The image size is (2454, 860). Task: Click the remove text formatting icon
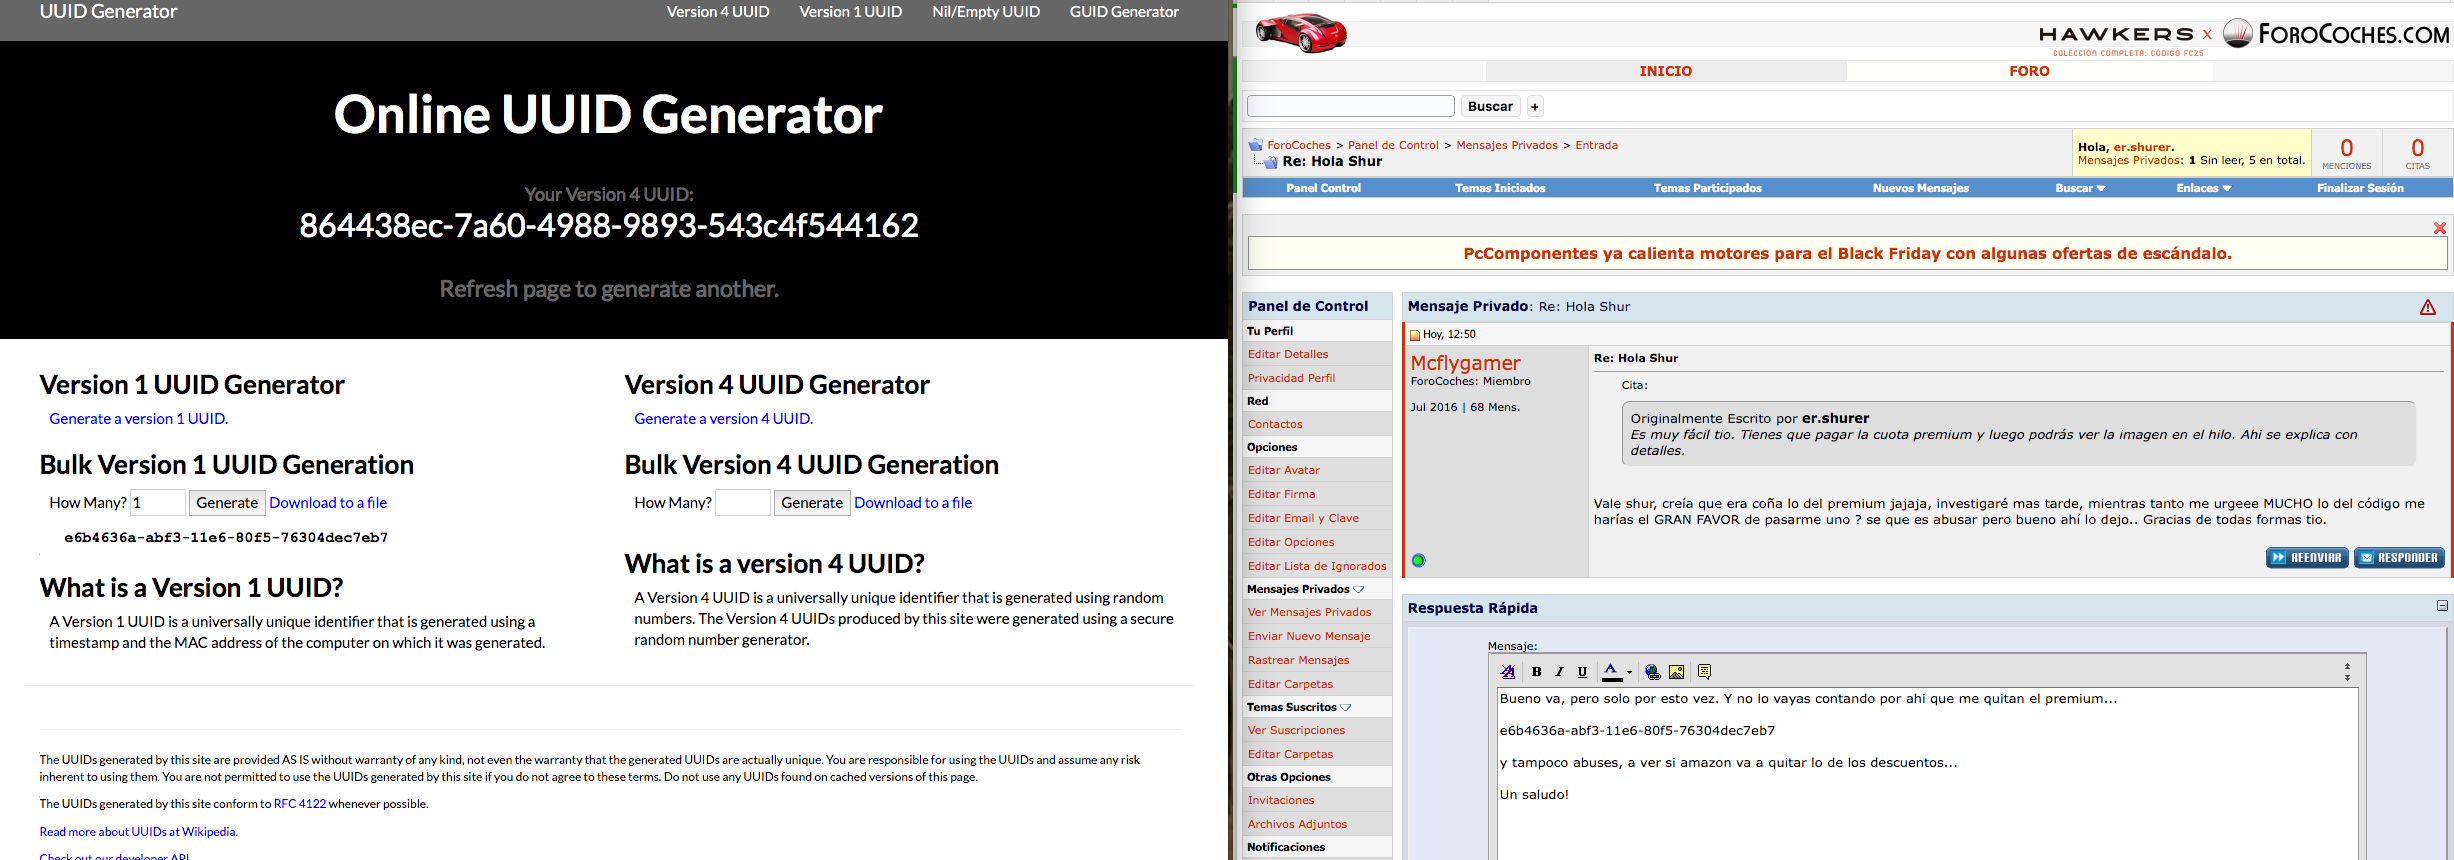[x=1508, y=672]
